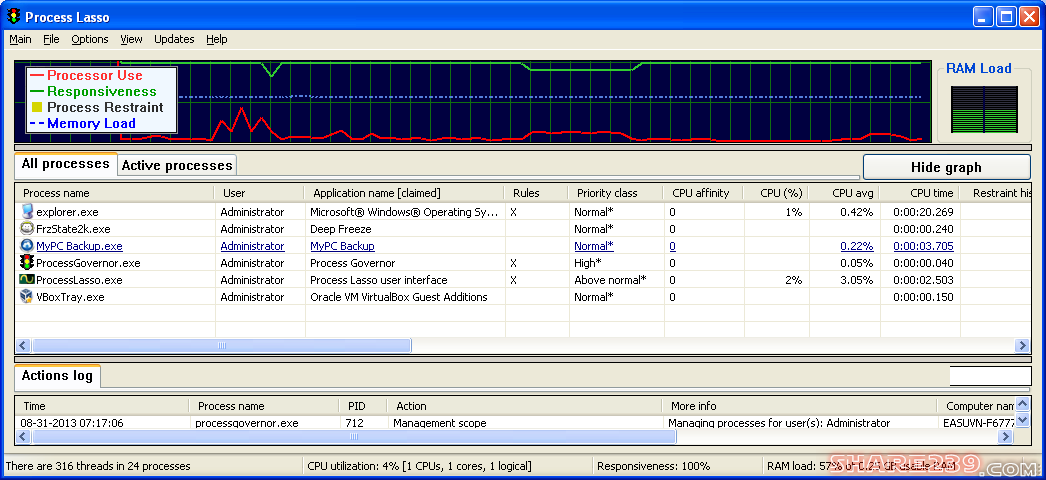Viewport: 1046px width, 480px height.
Task: Click the Normal* priority link for MyPC Backup
Action: pyautogui.click(x=594, y=246)
